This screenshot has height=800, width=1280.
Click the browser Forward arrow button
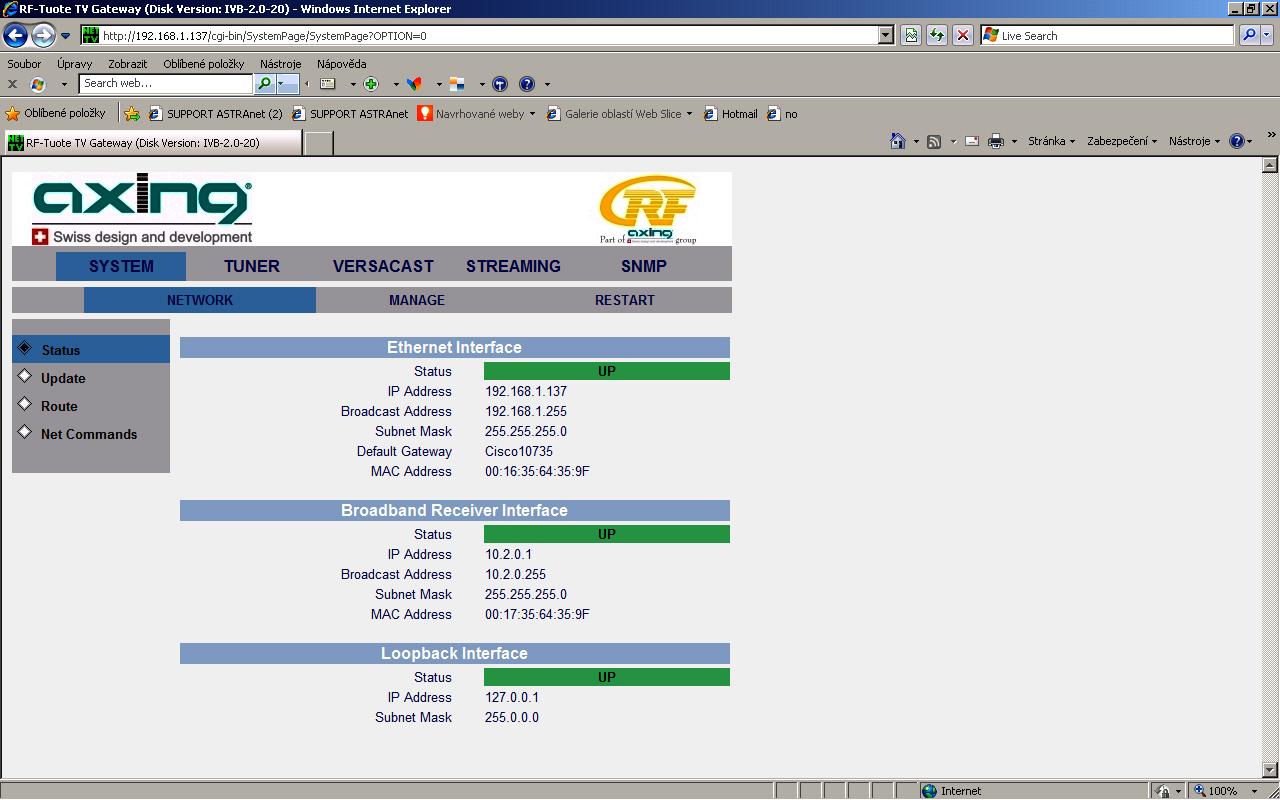[x=43, y=36]
